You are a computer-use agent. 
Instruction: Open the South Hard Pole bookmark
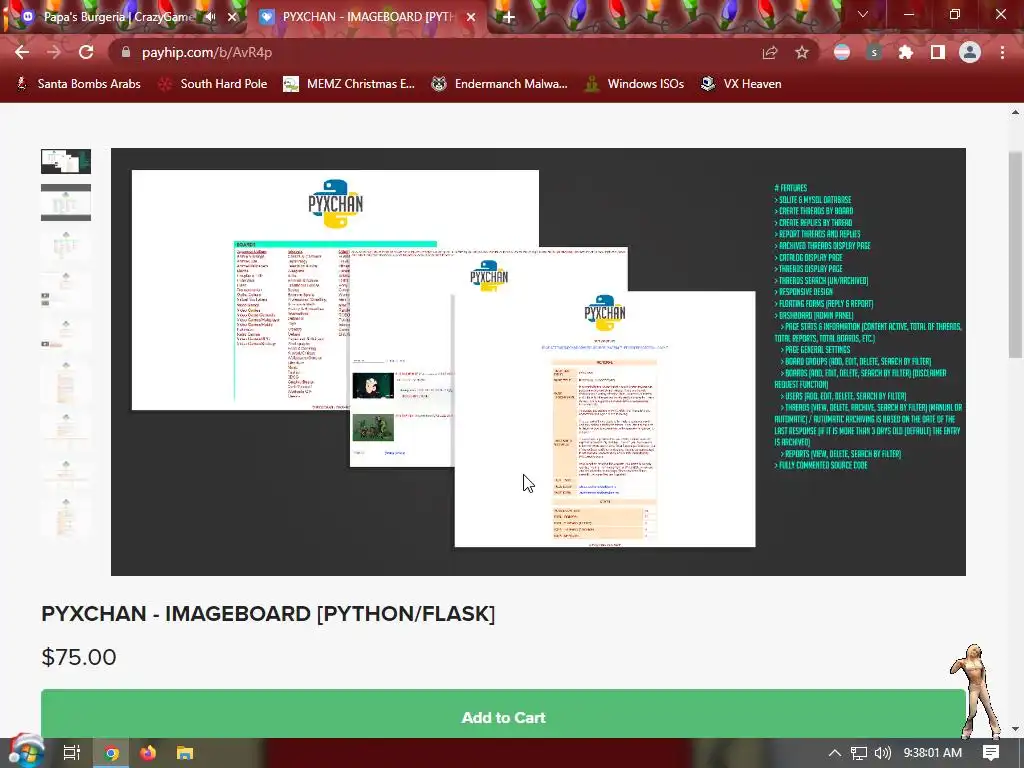213,84
